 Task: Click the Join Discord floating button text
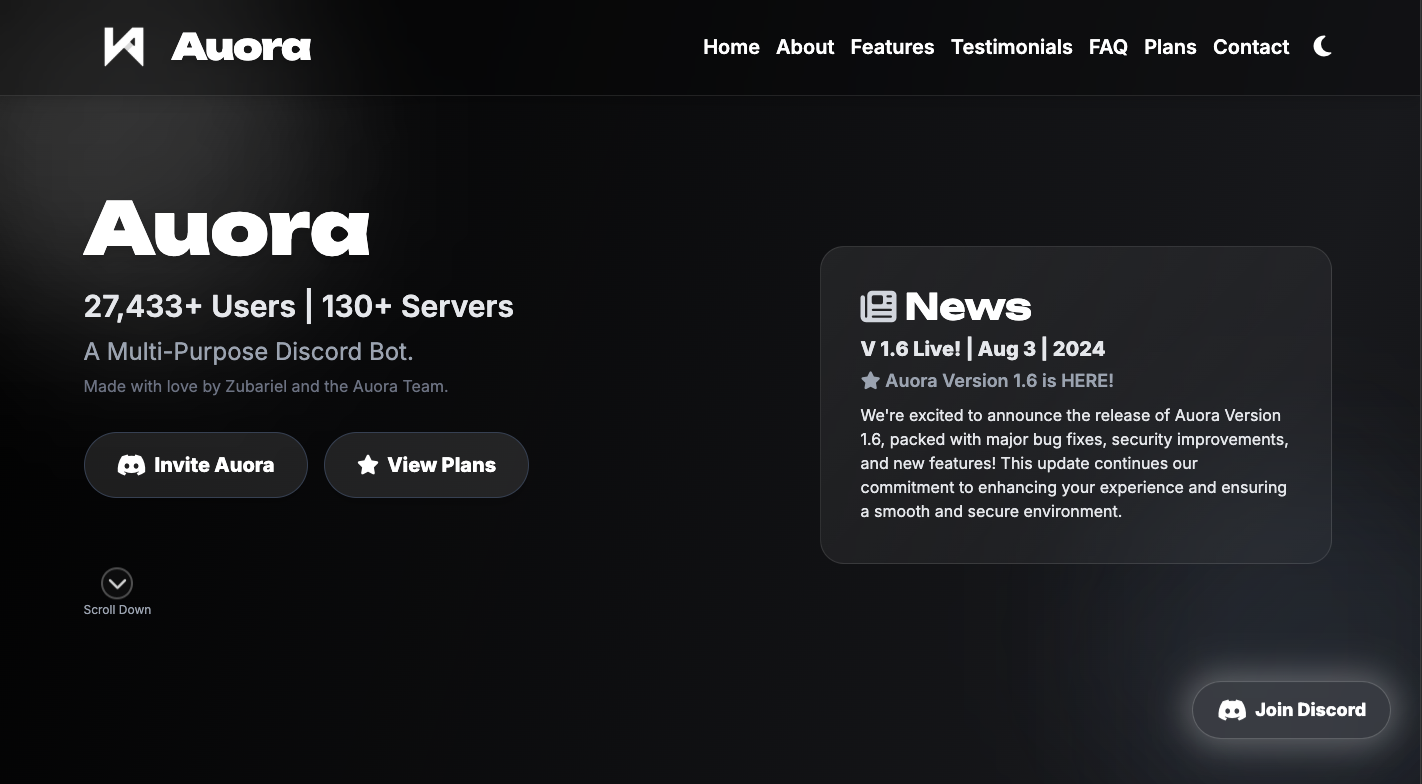[1310, 710]
